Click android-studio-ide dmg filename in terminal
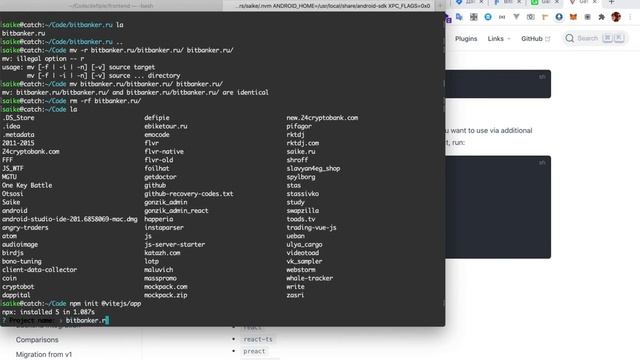Viewport: 640px width, 360px height. coord(70,219)
